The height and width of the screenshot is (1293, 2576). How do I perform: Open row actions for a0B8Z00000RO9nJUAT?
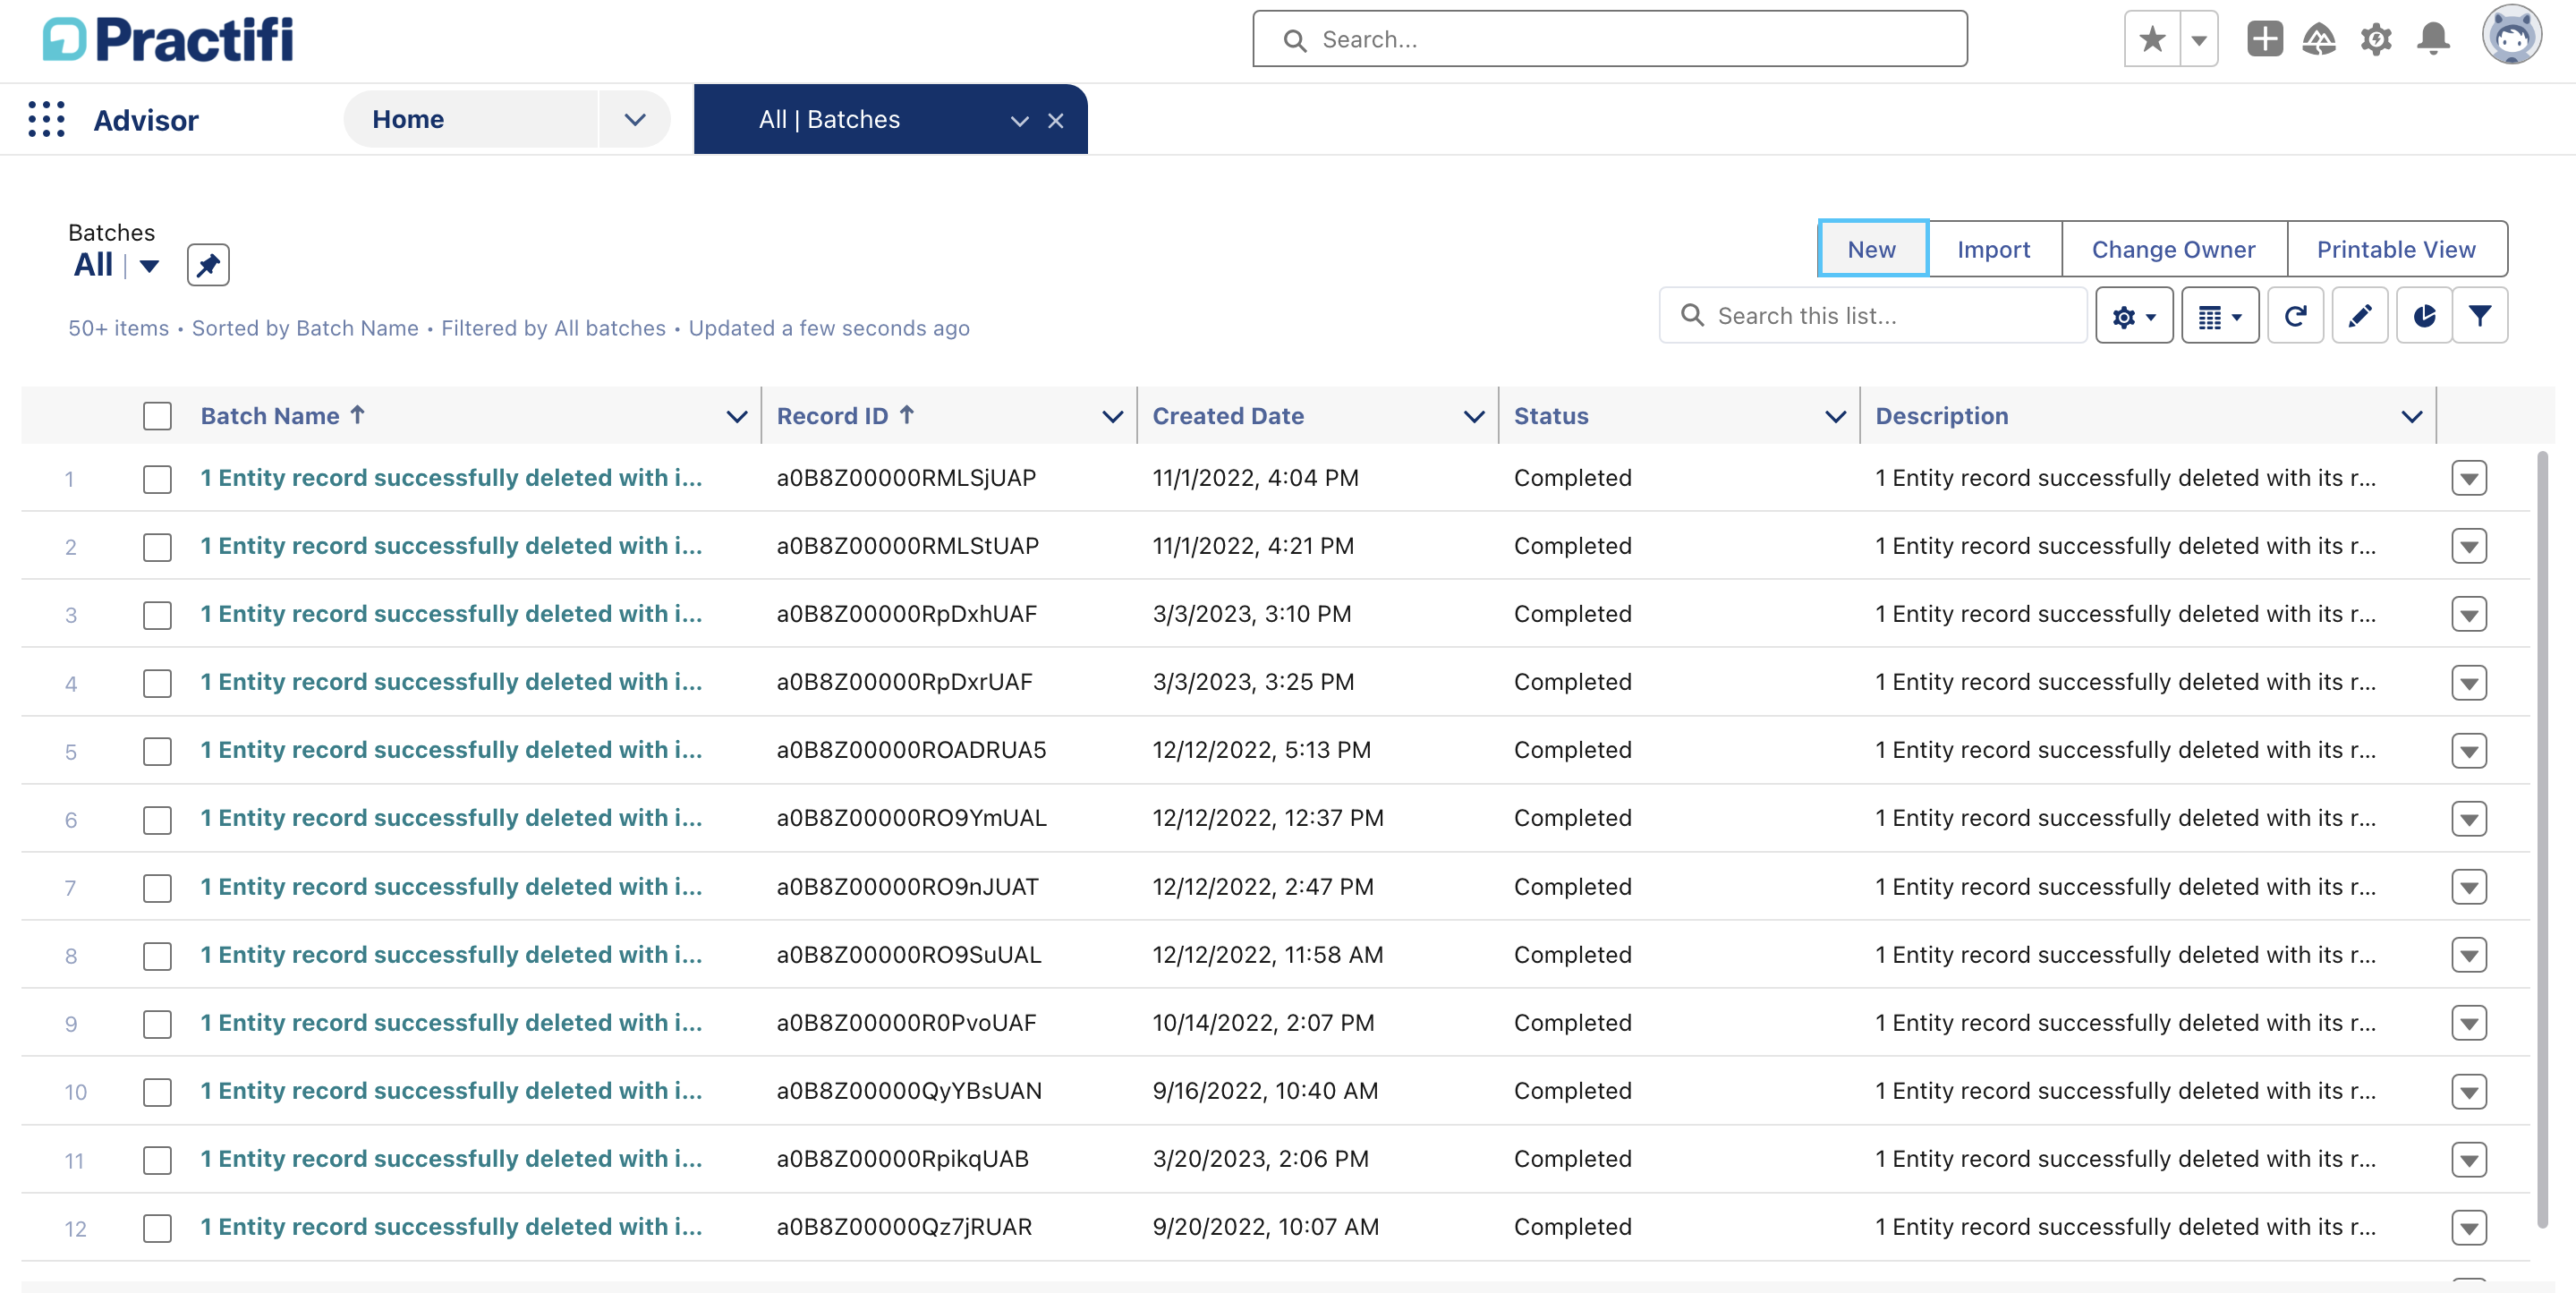[x=2468, y=887]
